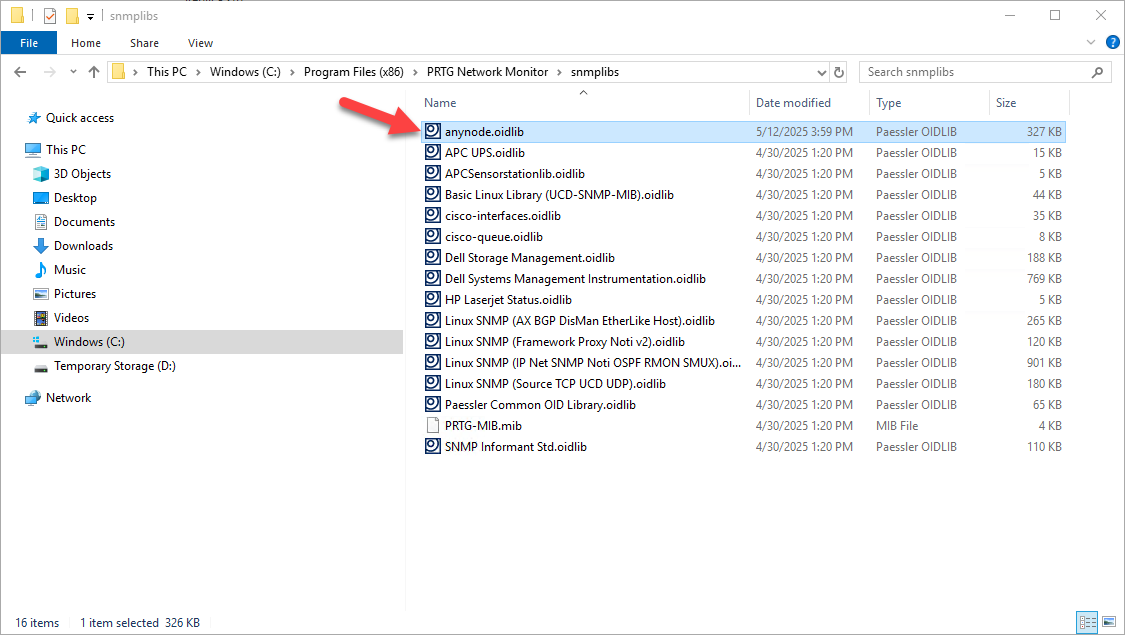Refresh the snmplibs folder view

[839, 71]
